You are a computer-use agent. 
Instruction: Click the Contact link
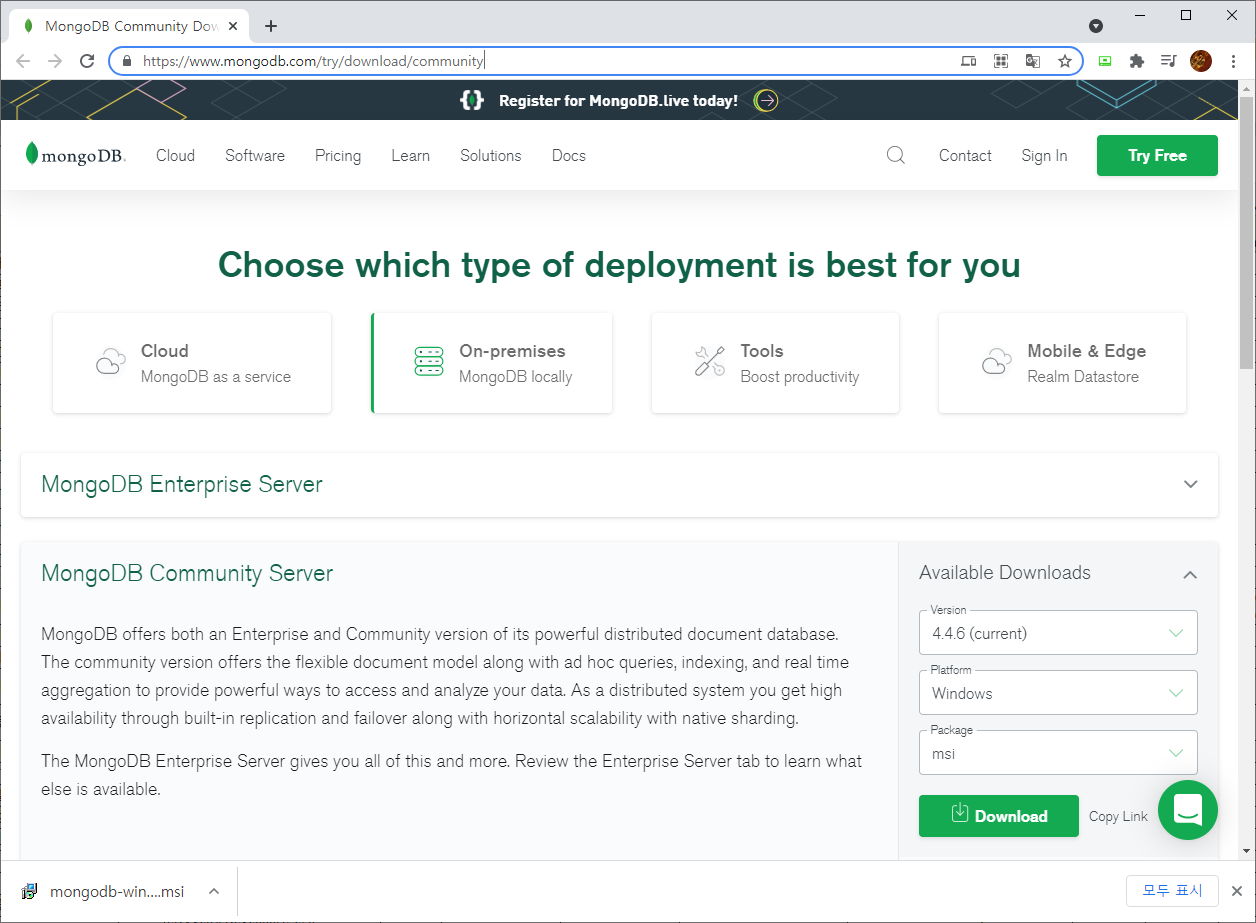tap(965, 156)
